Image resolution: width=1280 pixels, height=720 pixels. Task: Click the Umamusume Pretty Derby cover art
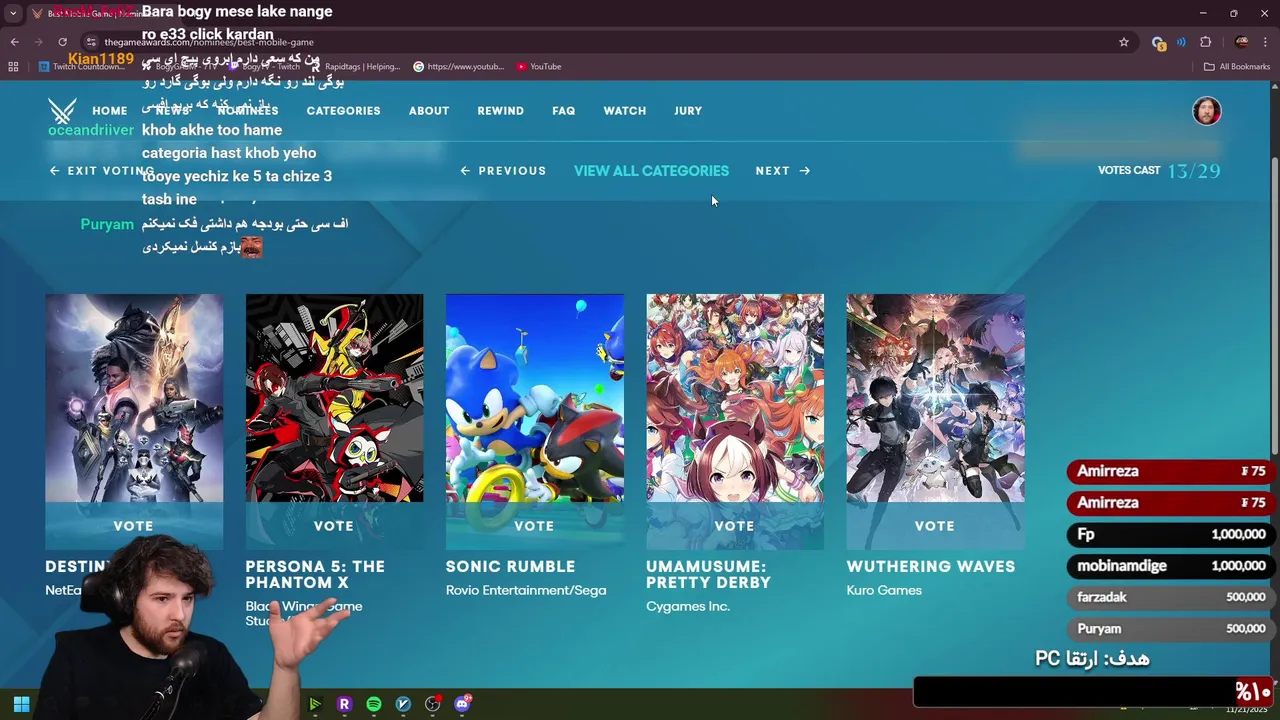(x=735, y=398)
